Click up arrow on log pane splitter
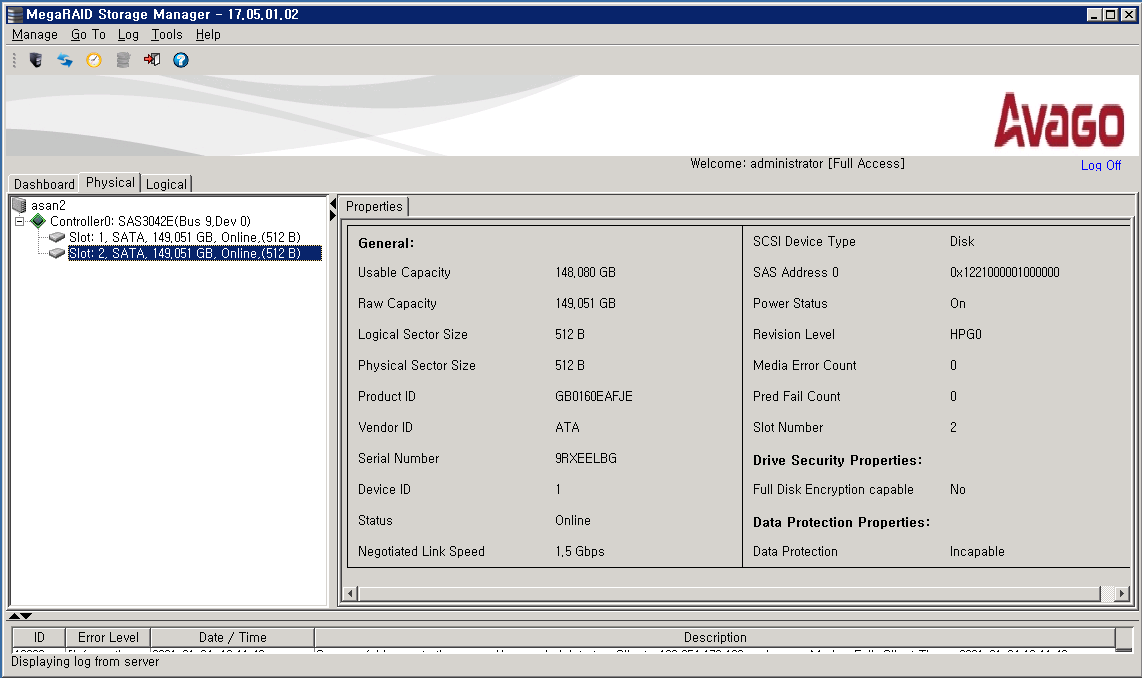The height and width of the screenshot is (678, 1142). (x=14, y=616)
